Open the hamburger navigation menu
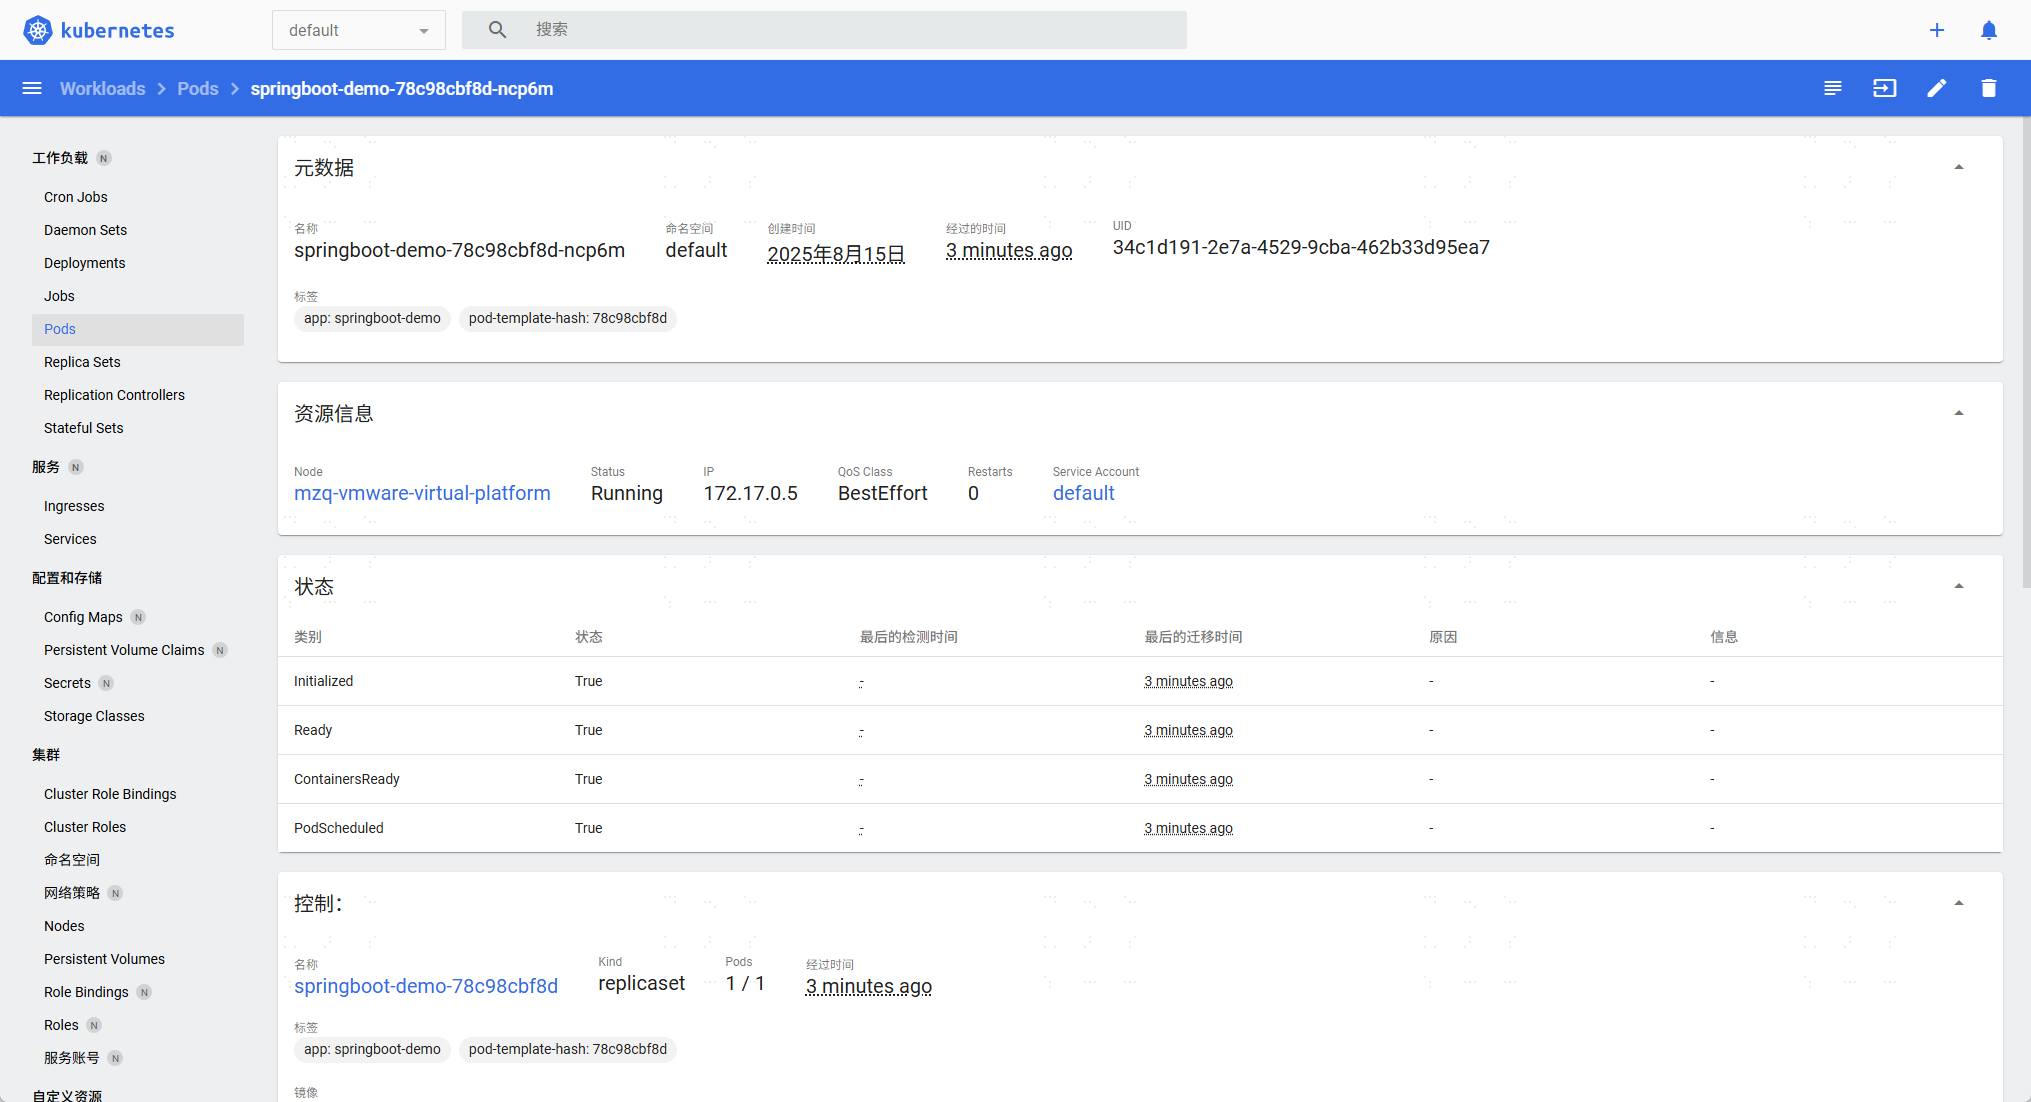Image resolution: width=2031 pixels, height=1102 pixels. click(32, 88)
